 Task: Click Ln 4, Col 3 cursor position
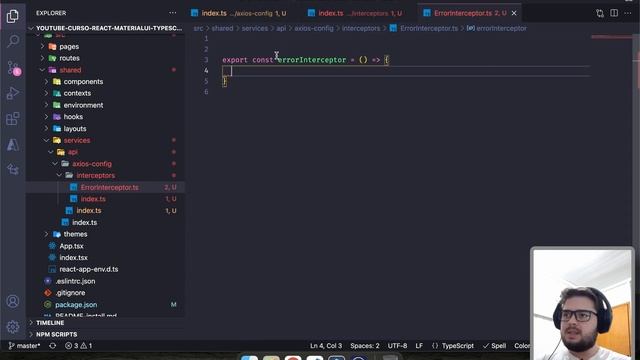326,346
